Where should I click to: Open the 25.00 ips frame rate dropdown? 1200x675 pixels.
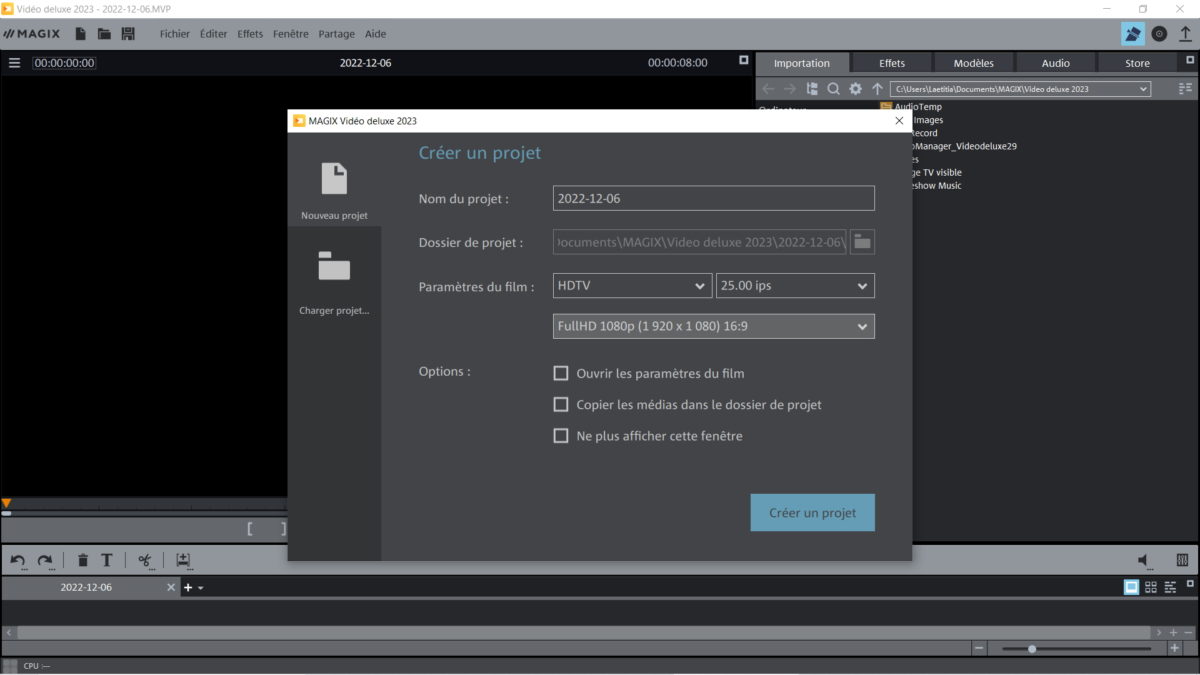(x=796, y=286)
